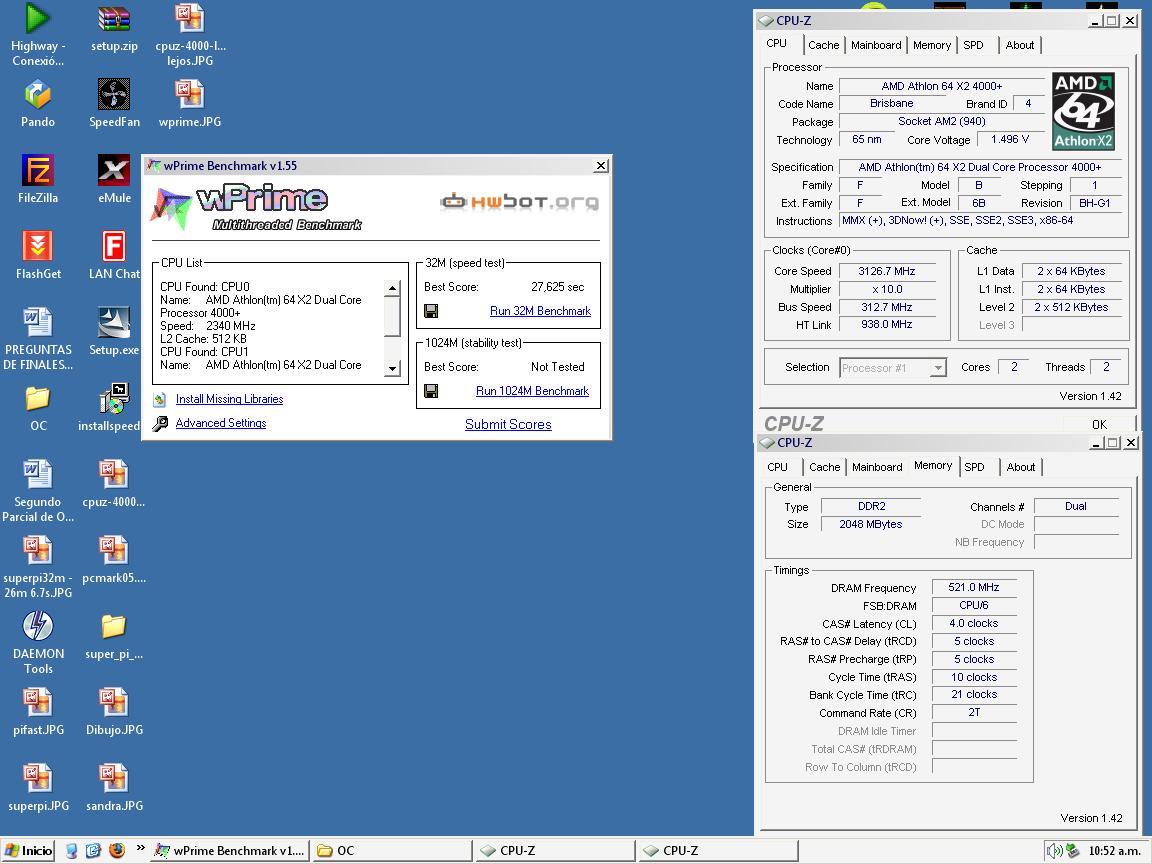The width and height of the screenshot is (1152, 864).
Task: Open the OC folder on the desktop
Action: pos(37,407)
